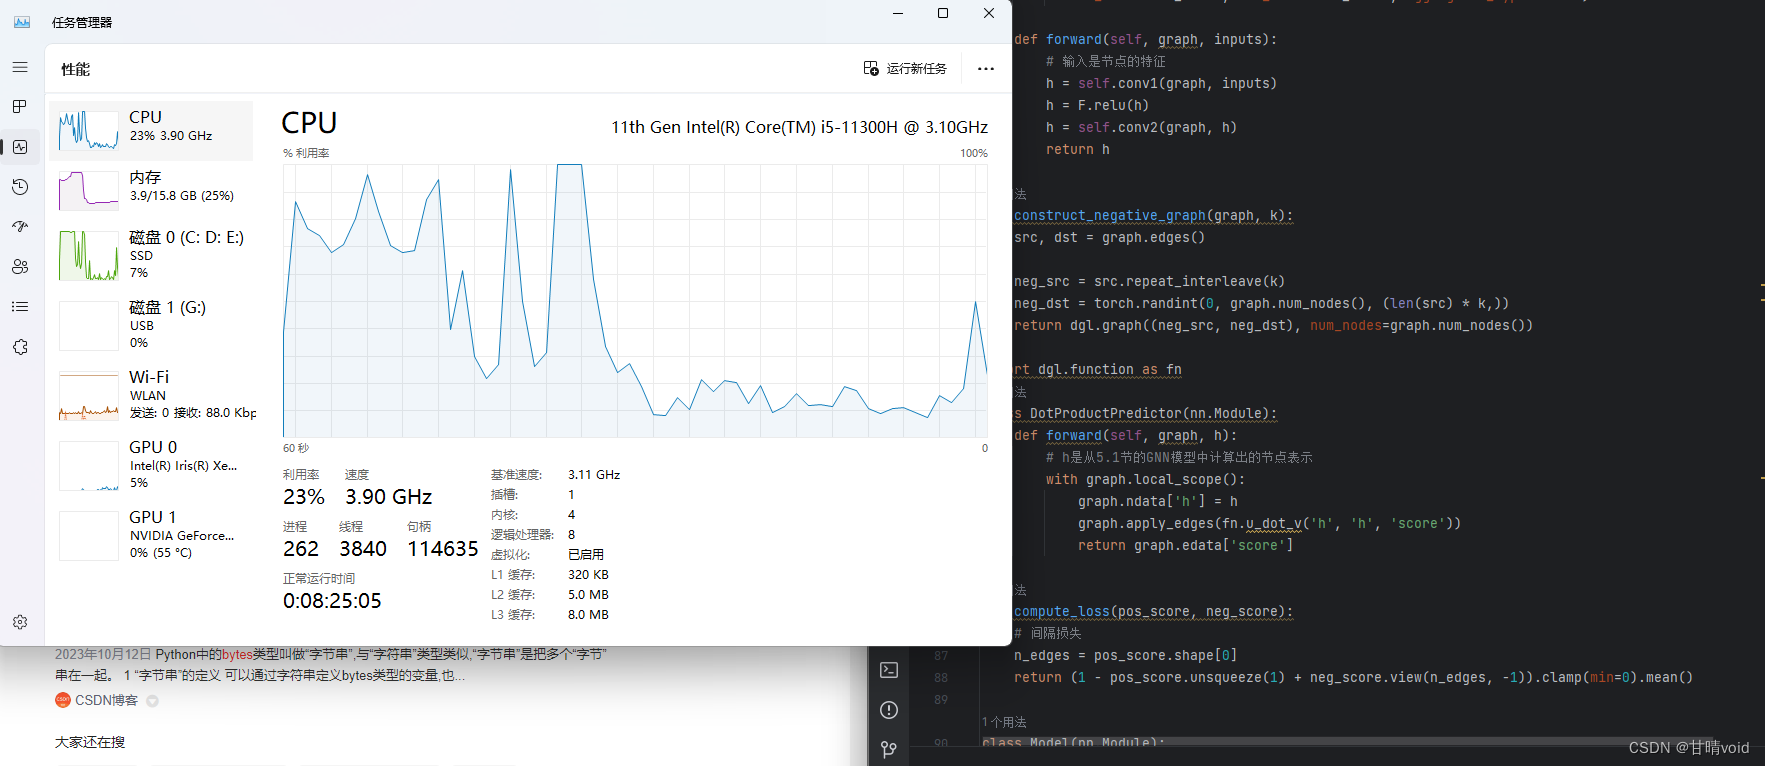Click the '1个用法' usages hint in the editor
Viewport: 1765px width, 766px height.
coord(1004,722)
